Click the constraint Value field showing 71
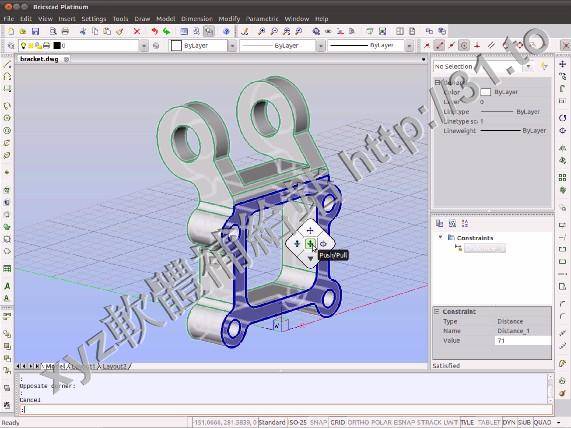This screenshot has height=428, width=571. coord(523,341)
